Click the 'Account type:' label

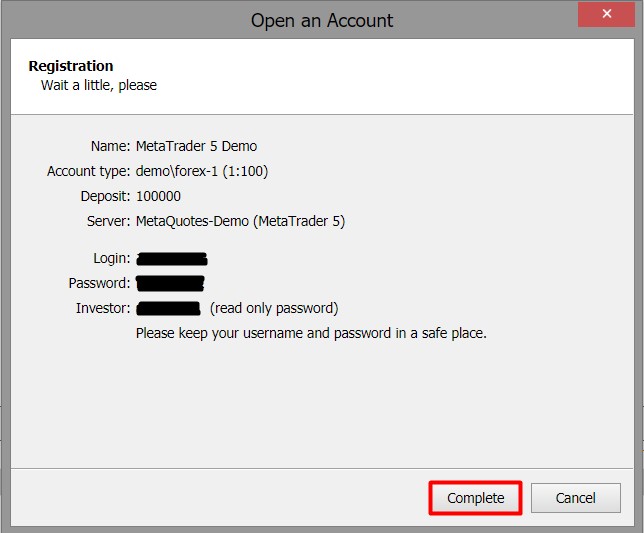tap(88, 171)
